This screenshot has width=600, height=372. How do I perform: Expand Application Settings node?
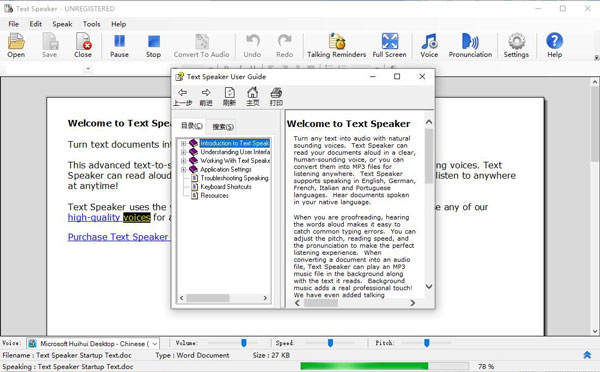pos(183,169)
